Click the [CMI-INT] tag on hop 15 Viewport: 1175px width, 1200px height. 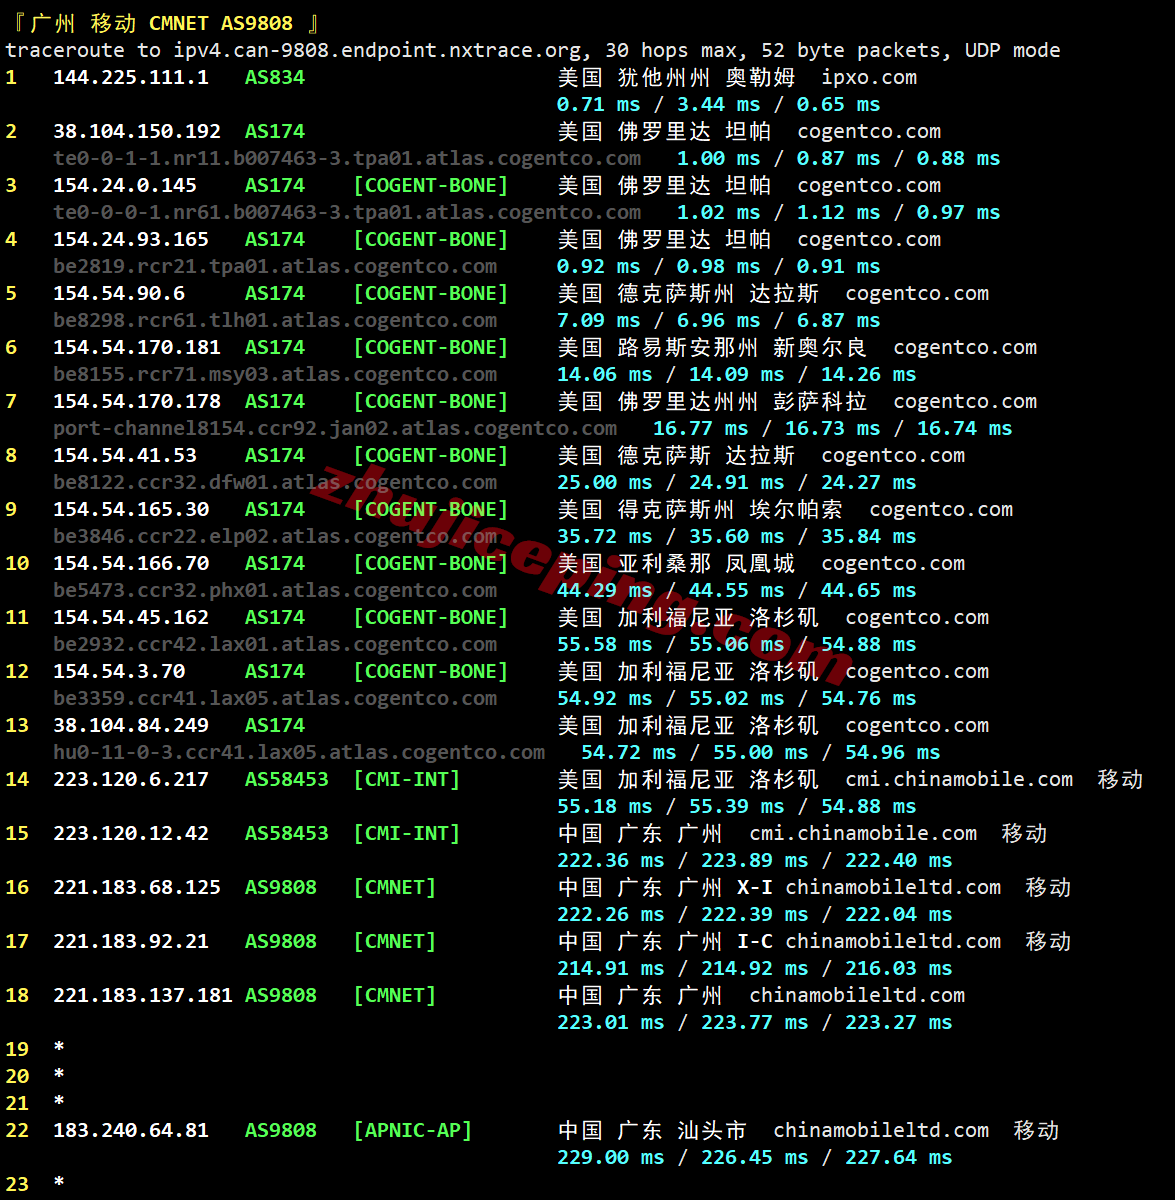[406, 833]
